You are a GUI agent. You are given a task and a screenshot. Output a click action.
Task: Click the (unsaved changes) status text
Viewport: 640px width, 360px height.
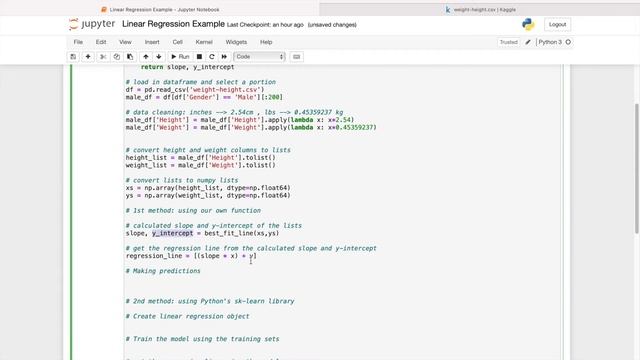point(332,25)
